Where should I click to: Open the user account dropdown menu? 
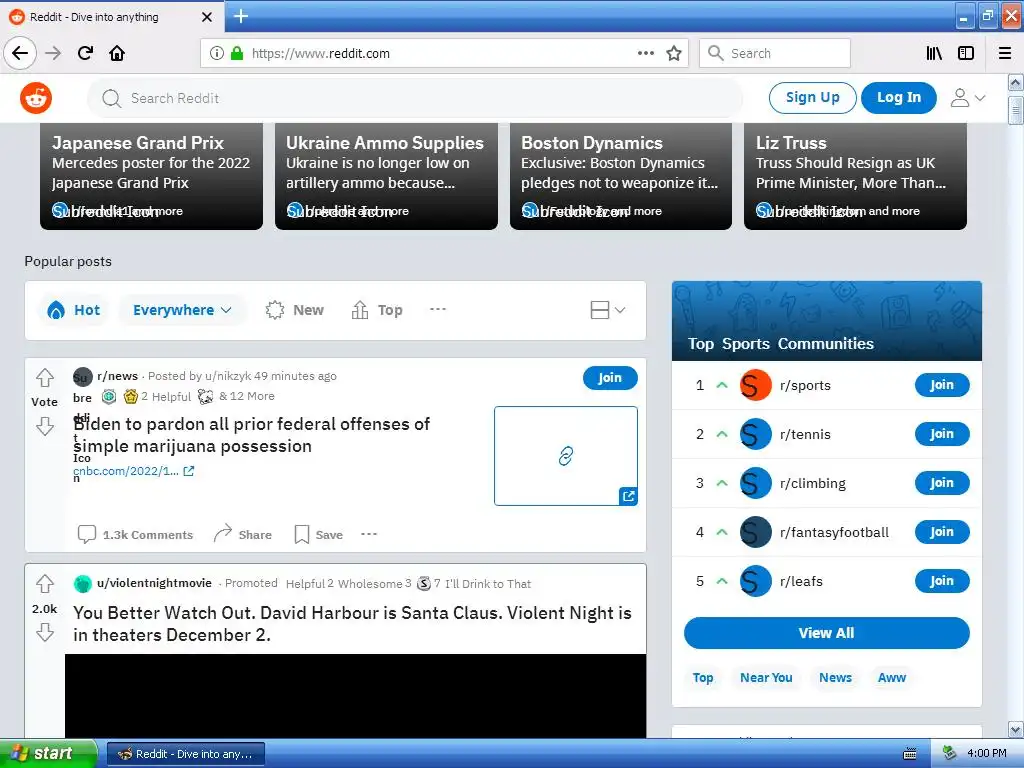(967, 98)
